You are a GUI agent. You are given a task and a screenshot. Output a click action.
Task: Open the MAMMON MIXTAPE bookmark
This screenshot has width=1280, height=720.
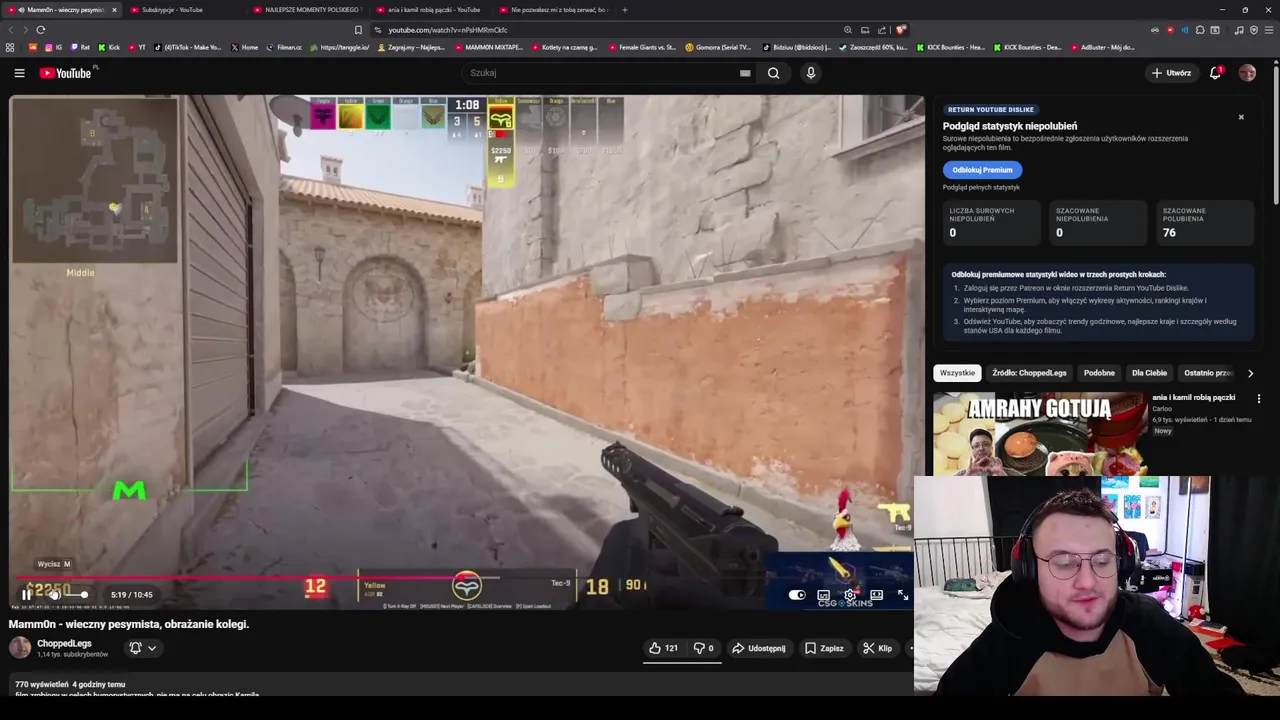(487, 47)
